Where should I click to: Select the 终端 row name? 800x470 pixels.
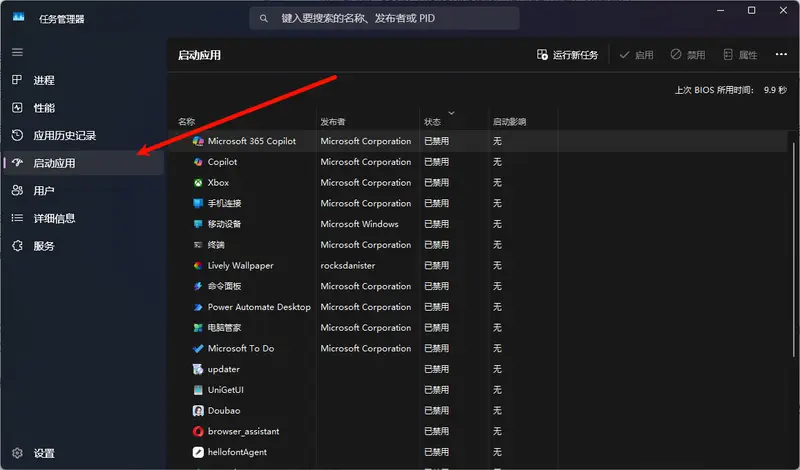(x=216, y=245)
